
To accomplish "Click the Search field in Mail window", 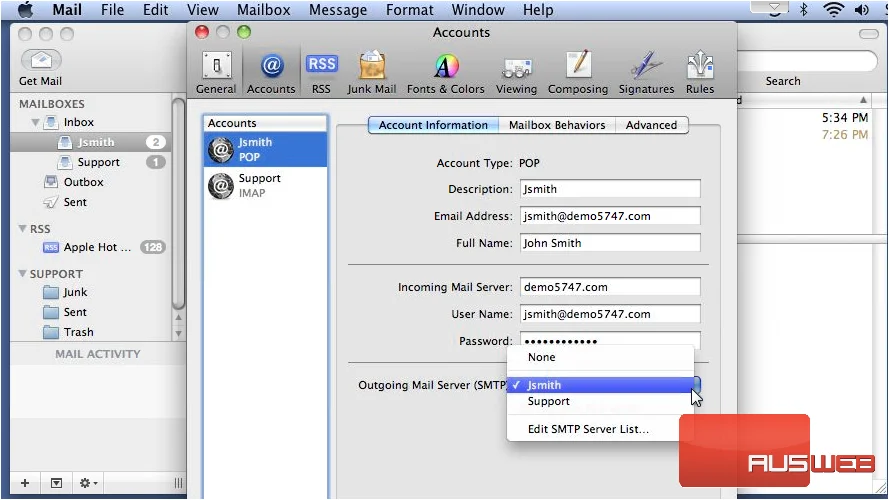I will [x=807, y=61].
